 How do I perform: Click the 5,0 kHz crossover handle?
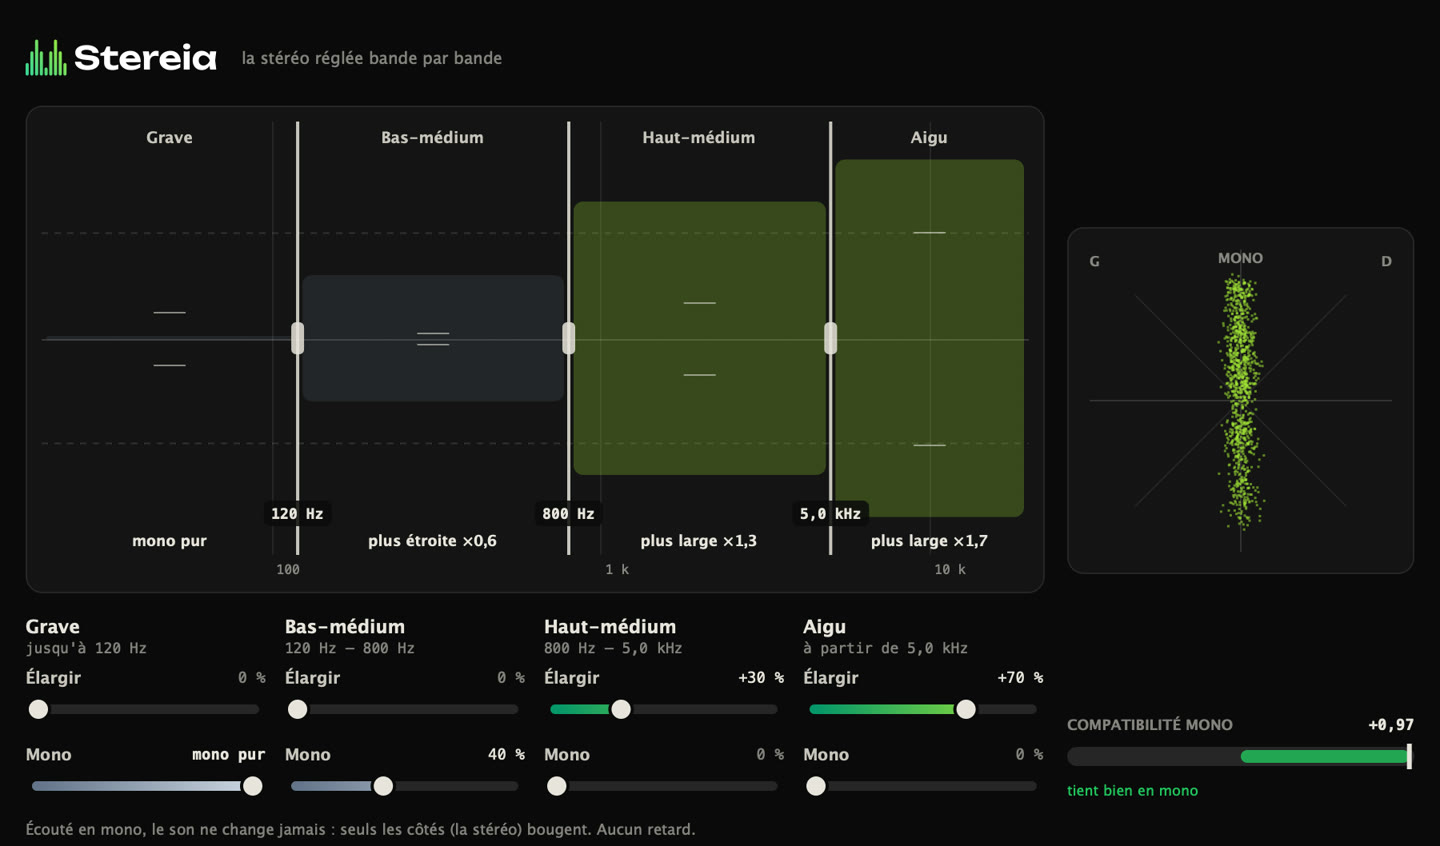(831, 339)
